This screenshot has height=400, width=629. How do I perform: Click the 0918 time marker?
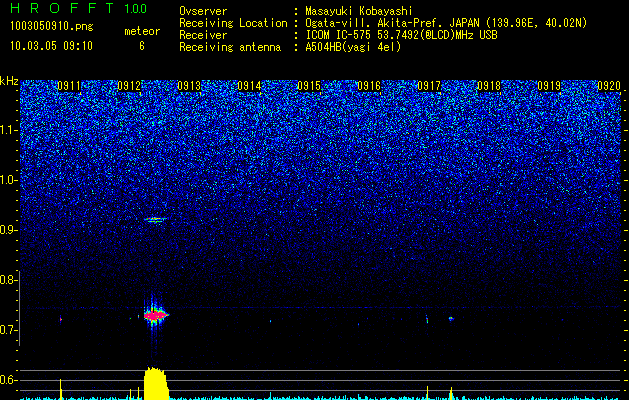pyautogui.click(x=489, y=86)
